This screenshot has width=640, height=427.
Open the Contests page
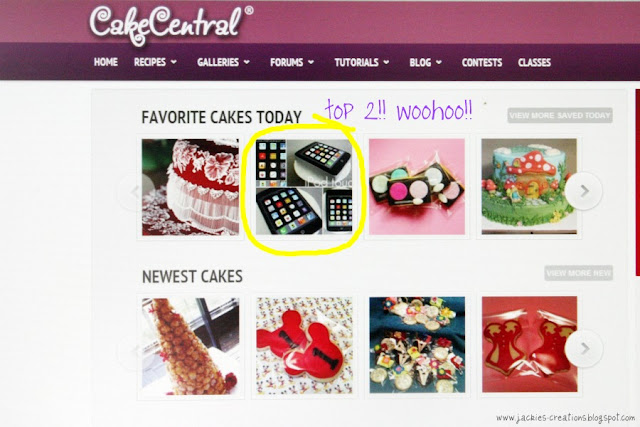pyautogui.click(x=482, y=62)
